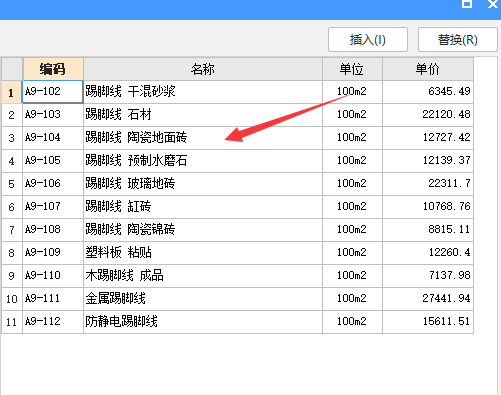Select code cell A9-106
This screenshot has width=501, height=395.
point(53,184)
